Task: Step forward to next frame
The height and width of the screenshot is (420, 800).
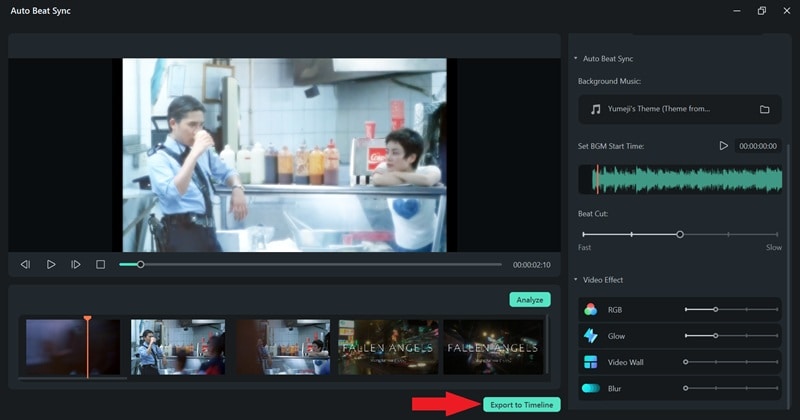Action: click(x=76, y=264)
